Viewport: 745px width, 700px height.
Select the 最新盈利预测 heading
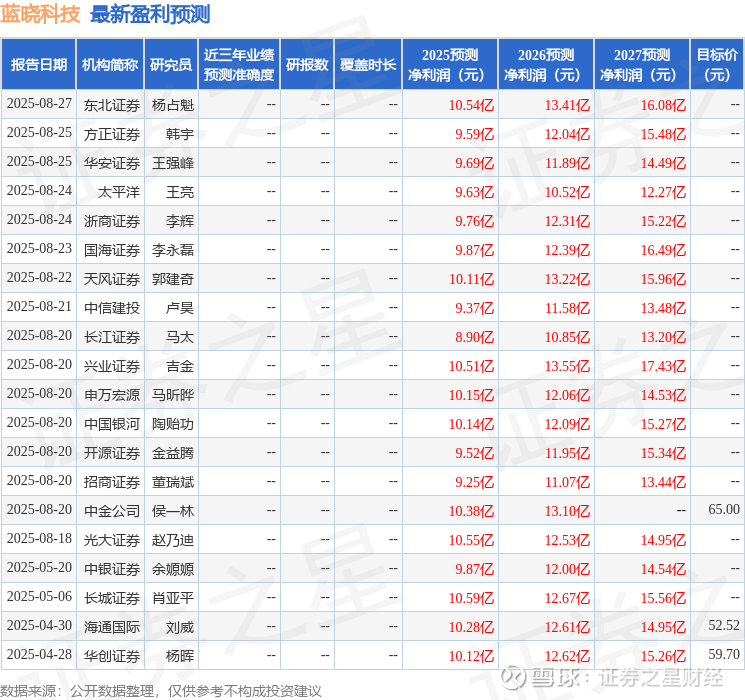coord(150,14)
